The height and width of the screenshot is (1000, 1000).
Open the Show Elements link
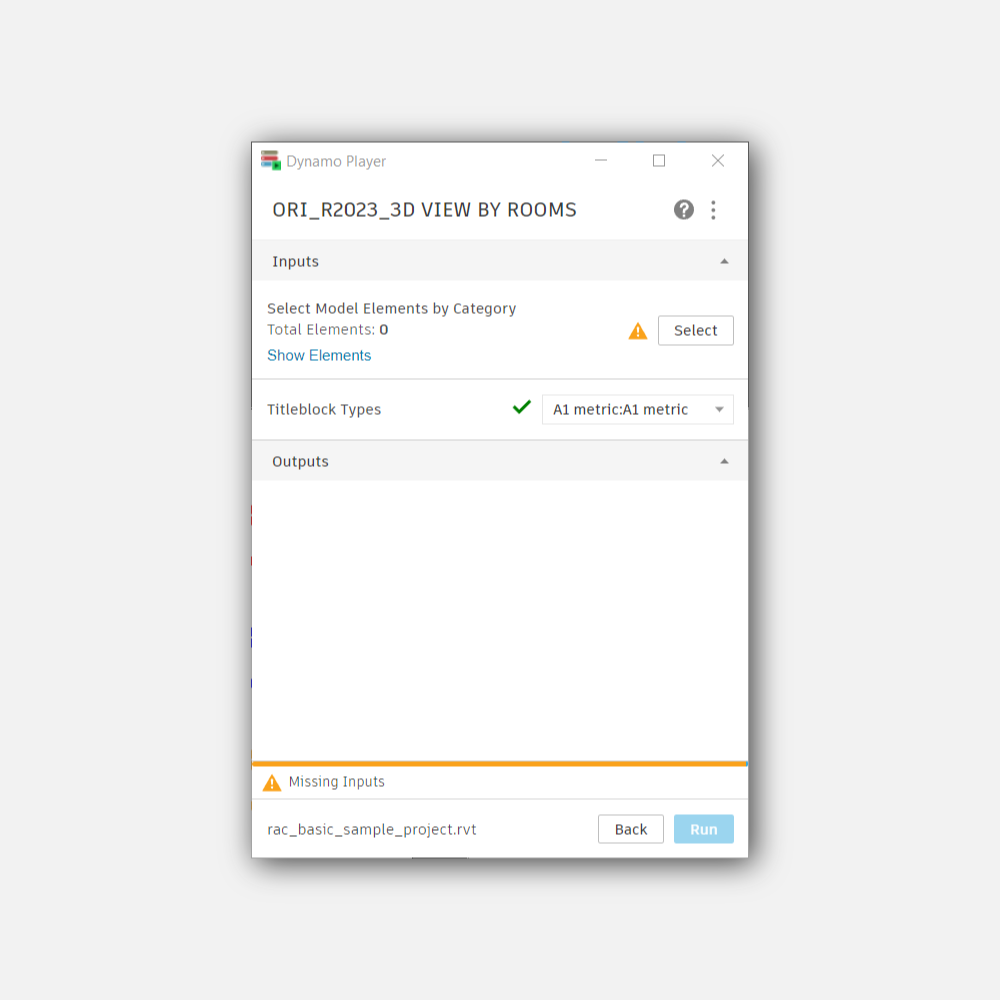point(319,355)
